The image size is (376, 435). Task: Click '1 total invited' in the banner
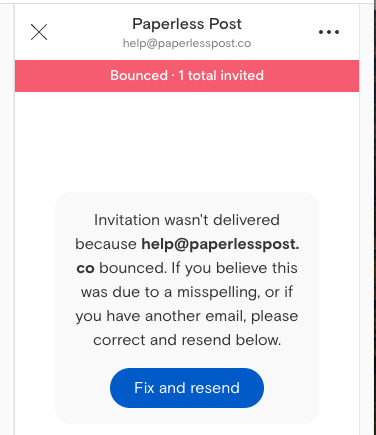tap(221, 76)
